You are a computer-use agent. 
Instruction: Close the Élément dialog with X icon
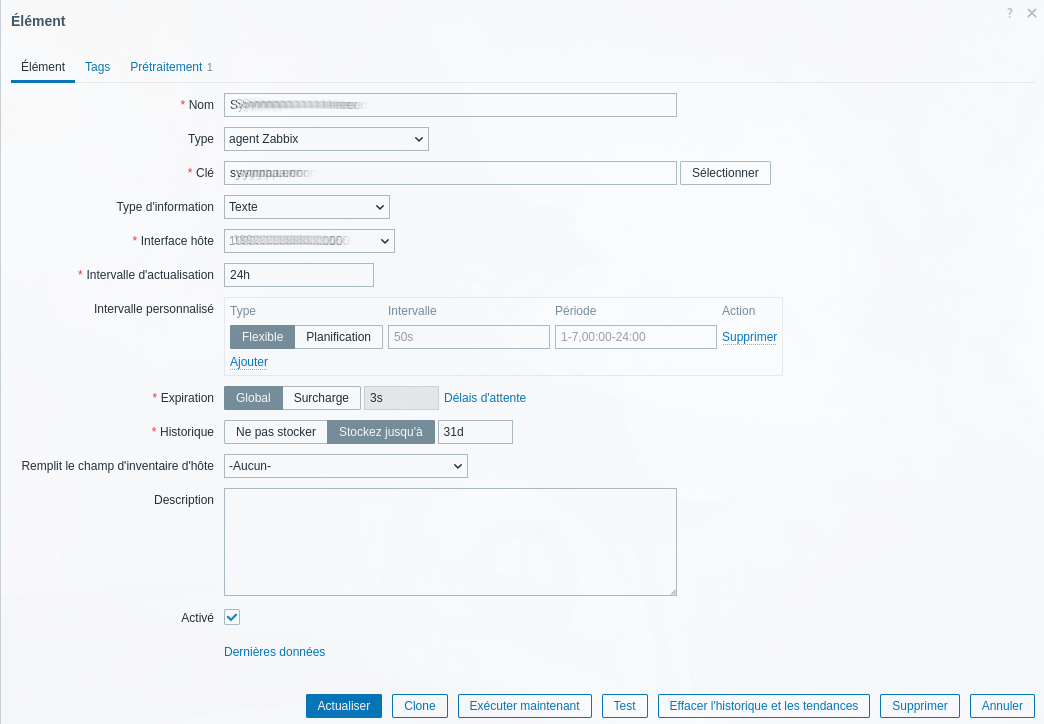1032,13
